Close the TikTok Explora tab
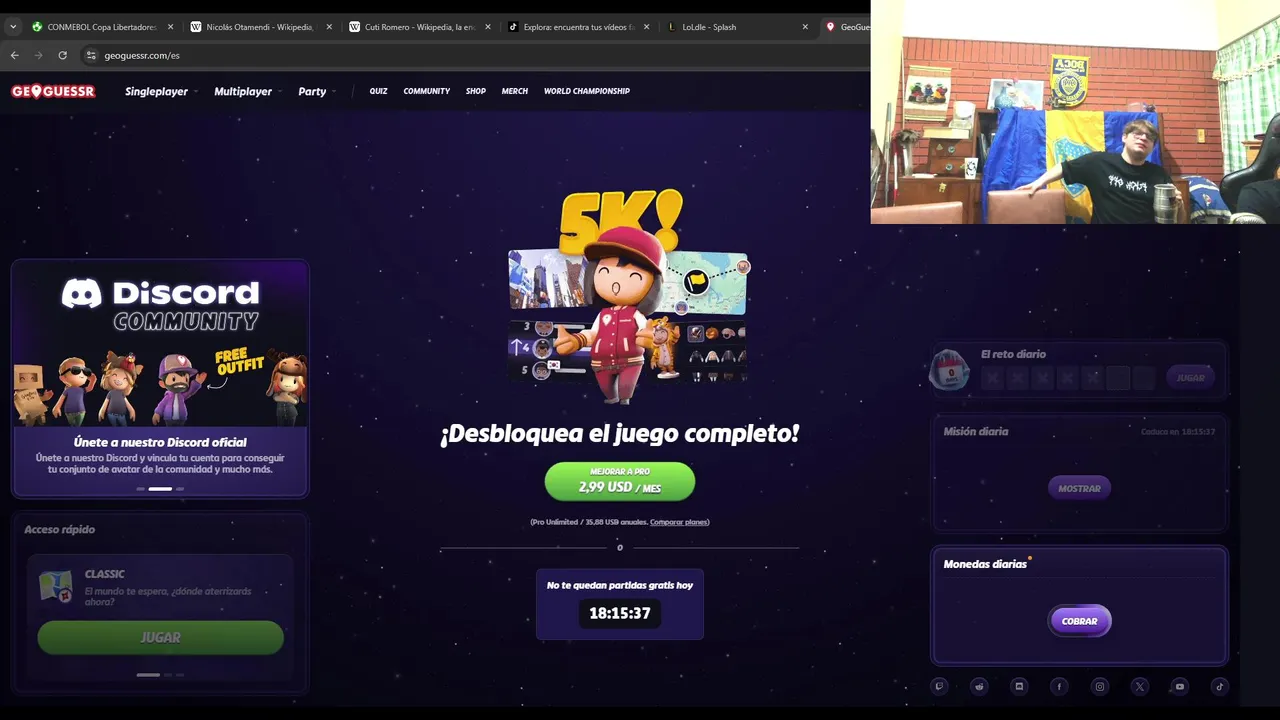Viewport: 1280px width, 720px height. [x=646, y=27]
